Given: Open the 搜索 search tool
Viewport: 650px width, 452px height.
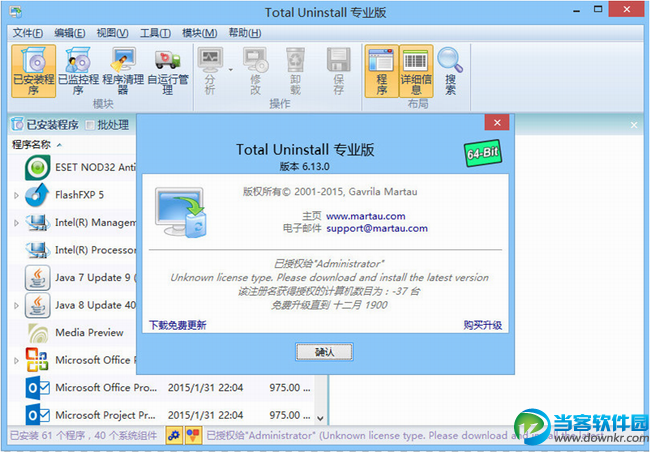Looking at the screenshot, I should click(450, 71).
